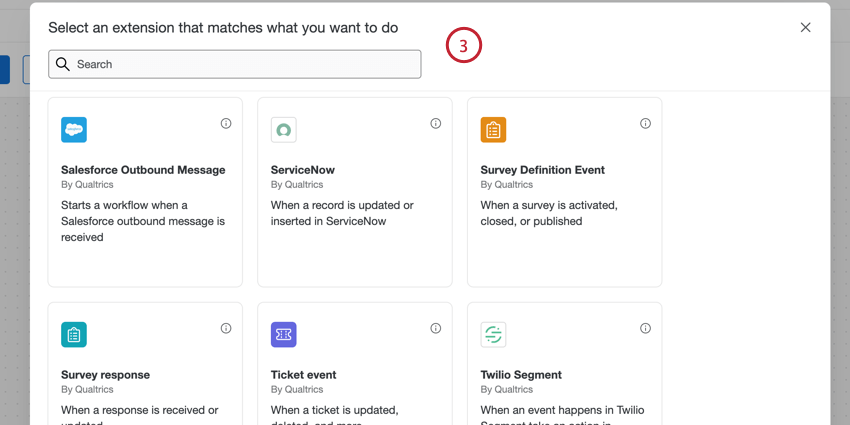Pick the Survey Definition Event description text
Viewport: 850px width, 425px height.
549,213
